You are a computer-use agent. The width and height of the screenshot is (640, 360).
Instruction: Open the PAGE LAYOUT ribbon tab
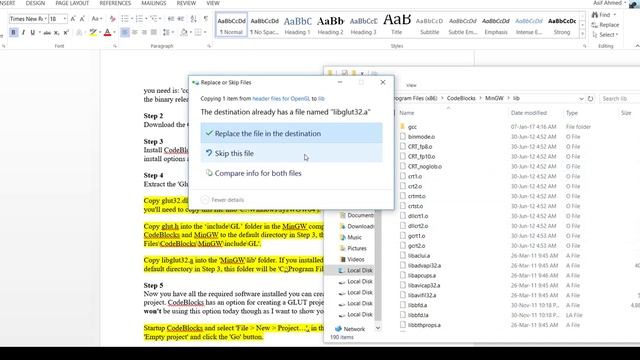(x=72, y=3)
